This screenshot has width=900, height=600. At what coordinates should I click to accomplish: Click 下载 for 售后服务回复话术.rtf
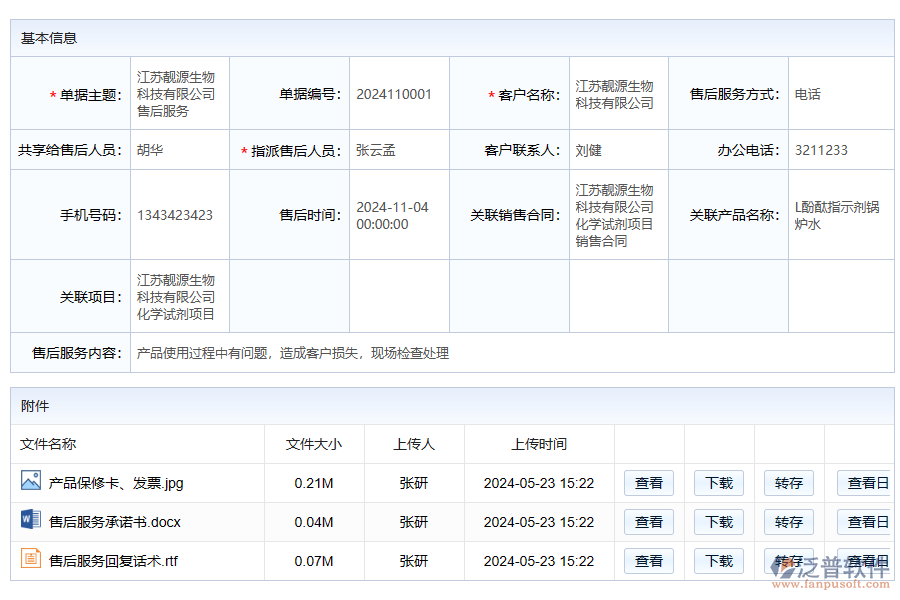[x=718, y=560]
